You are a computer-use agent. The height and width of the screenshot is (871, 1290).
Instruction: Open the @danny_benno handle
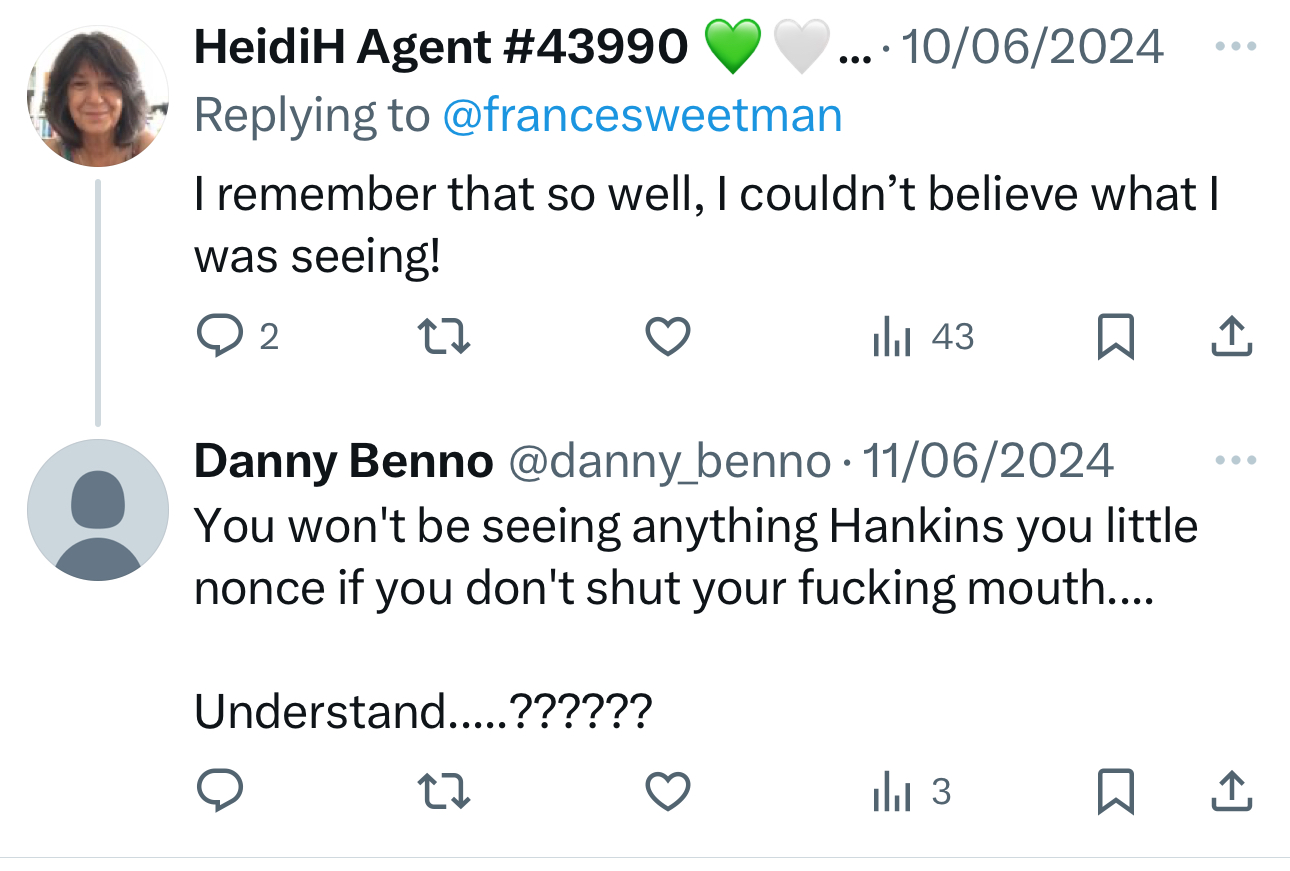click(x=669, y=461)
